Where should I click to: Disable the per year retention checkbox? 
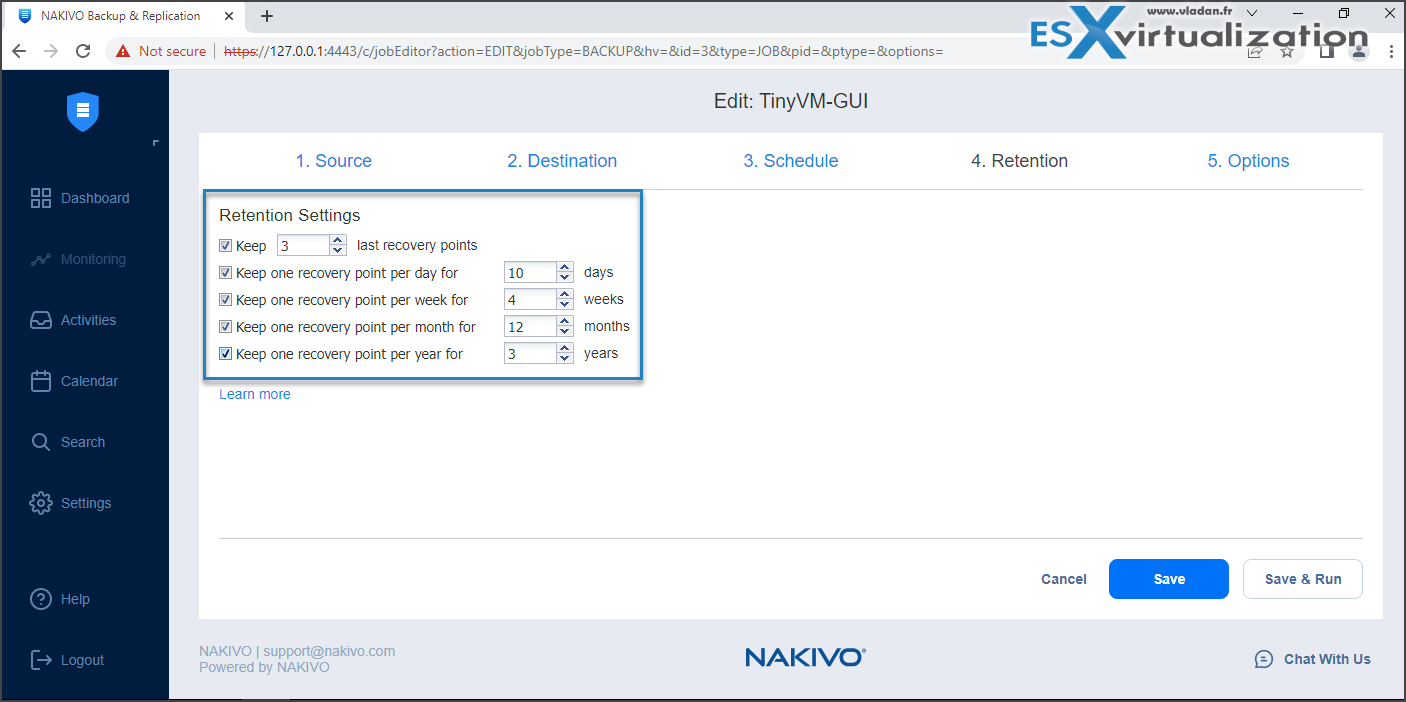226,353
